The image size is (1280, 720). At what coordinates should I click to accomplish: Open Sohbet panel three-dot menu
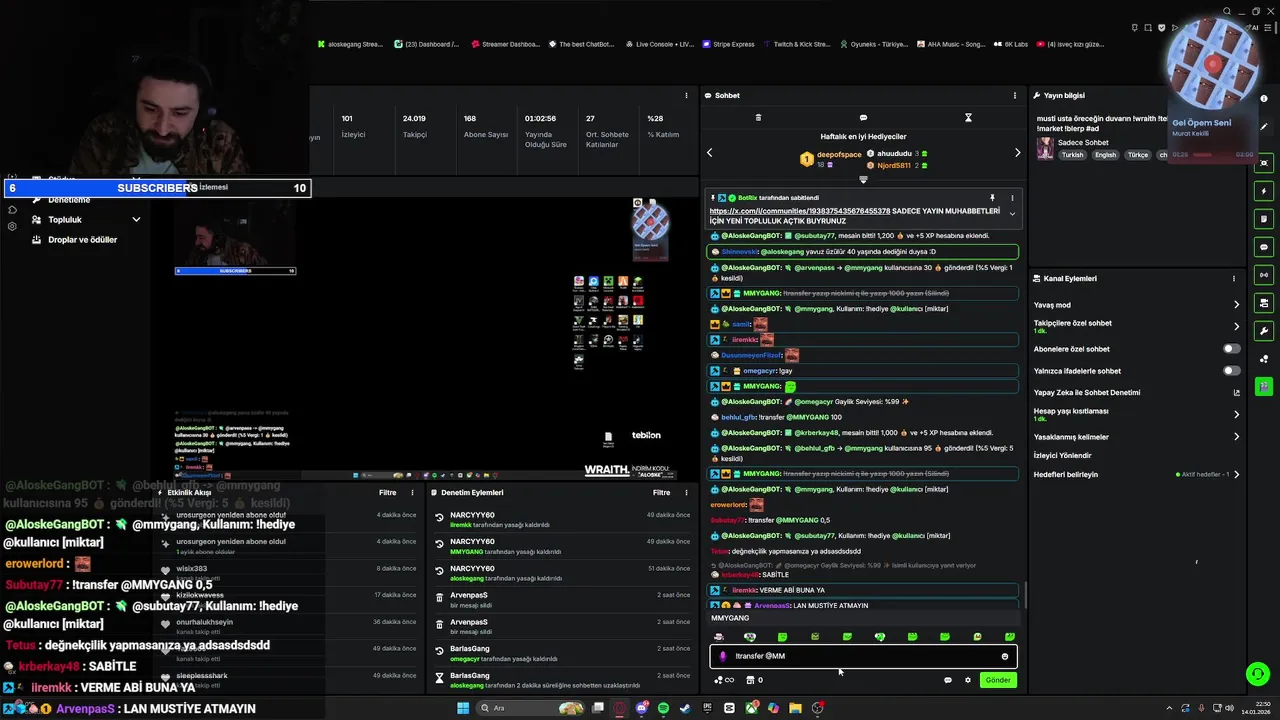click(x=1015, y=96)
